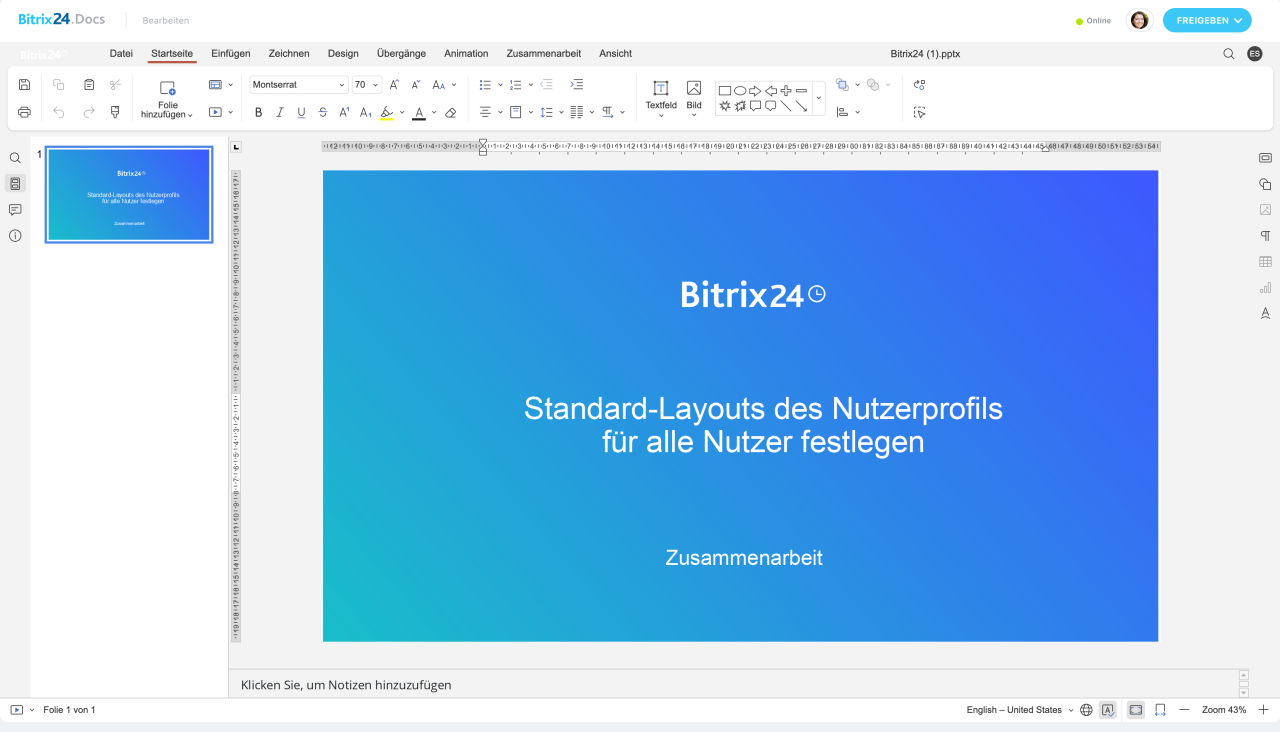Toggle spell checking in the status bar
Viewport: 1280px width, 732px height.
tap(1108, 710)
